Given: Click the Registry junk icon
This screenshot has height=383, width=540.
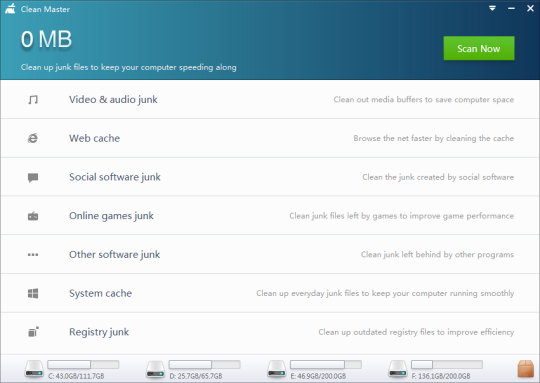Looking at the screenshot, I should [x=33, y=332].
